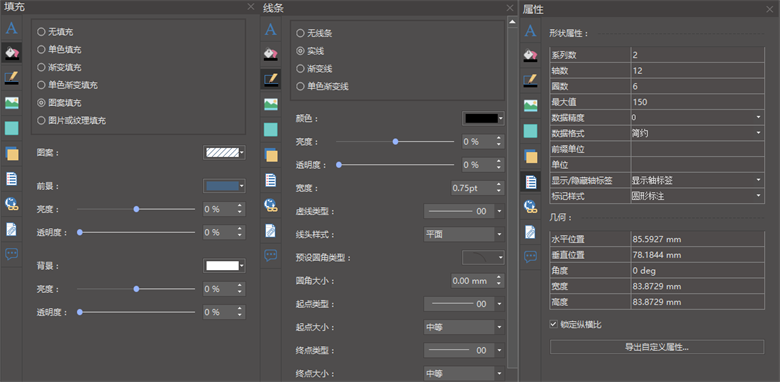The height and width of the screenshot is (382, 780).
Task: Click 最大值 value 150 cell
Action: tap(697, 101)
